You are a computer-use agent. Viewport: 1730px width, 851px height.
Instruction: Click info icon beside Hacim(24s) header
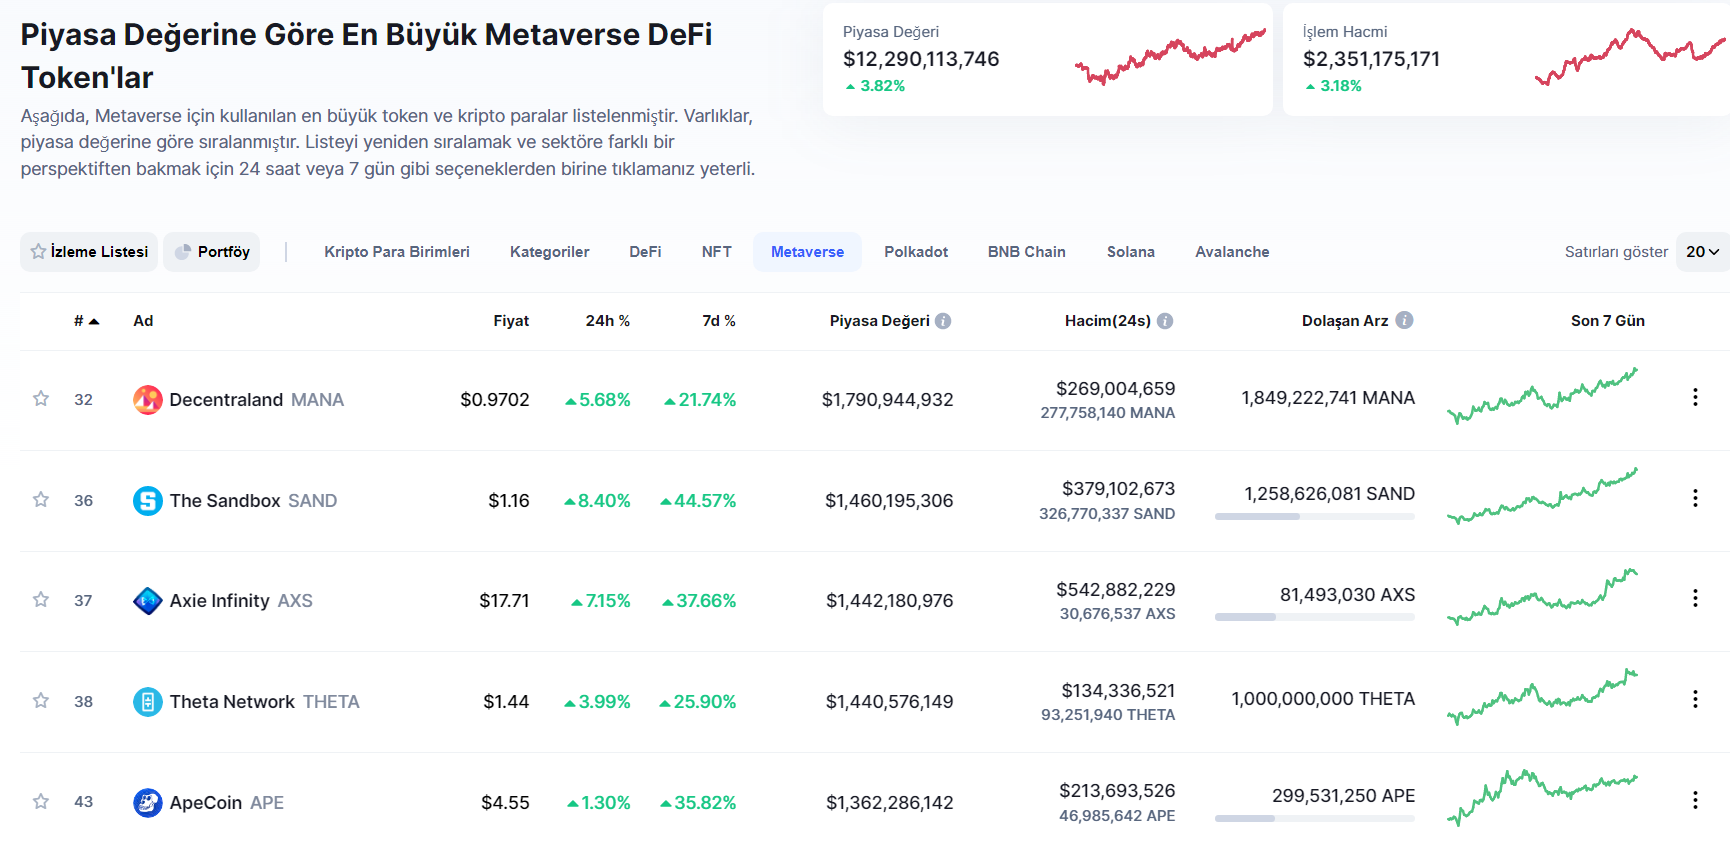click(1165, 321)
